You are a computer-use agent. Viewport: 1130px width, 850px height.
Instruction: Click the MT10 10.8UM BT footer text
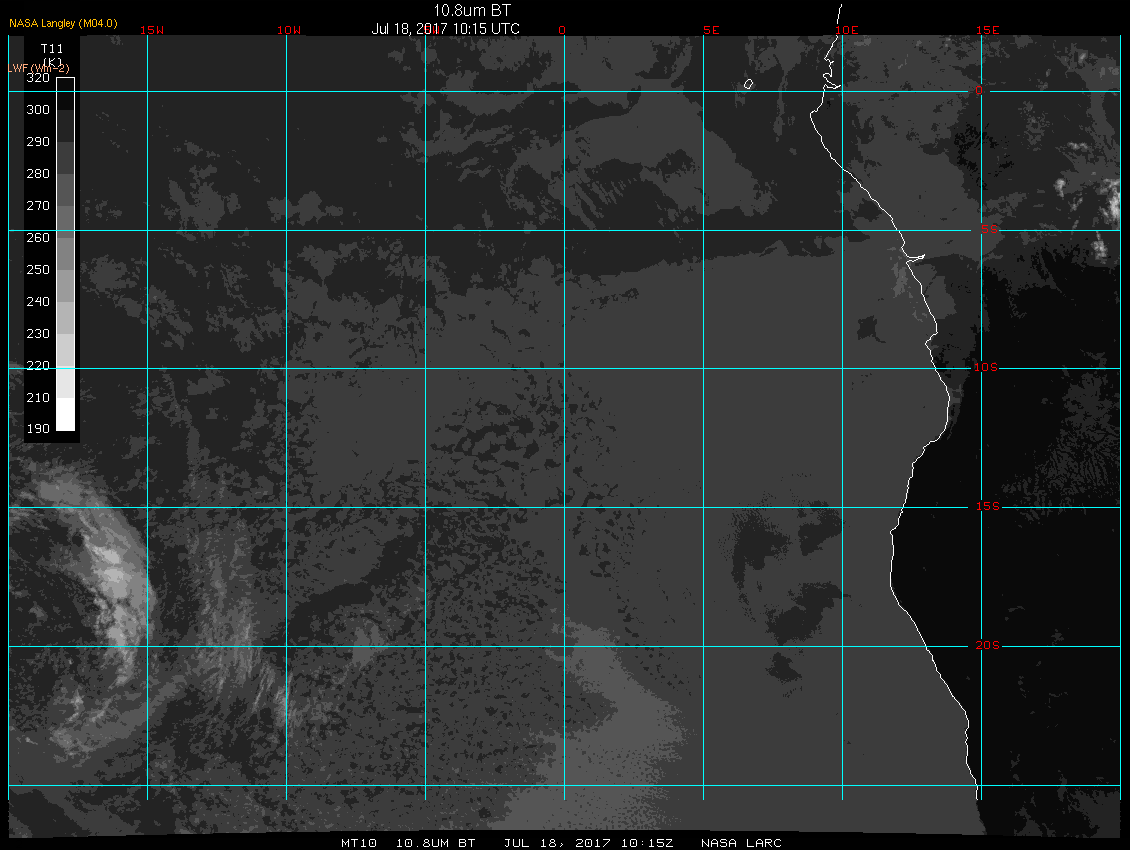click(x=408, y=843)
